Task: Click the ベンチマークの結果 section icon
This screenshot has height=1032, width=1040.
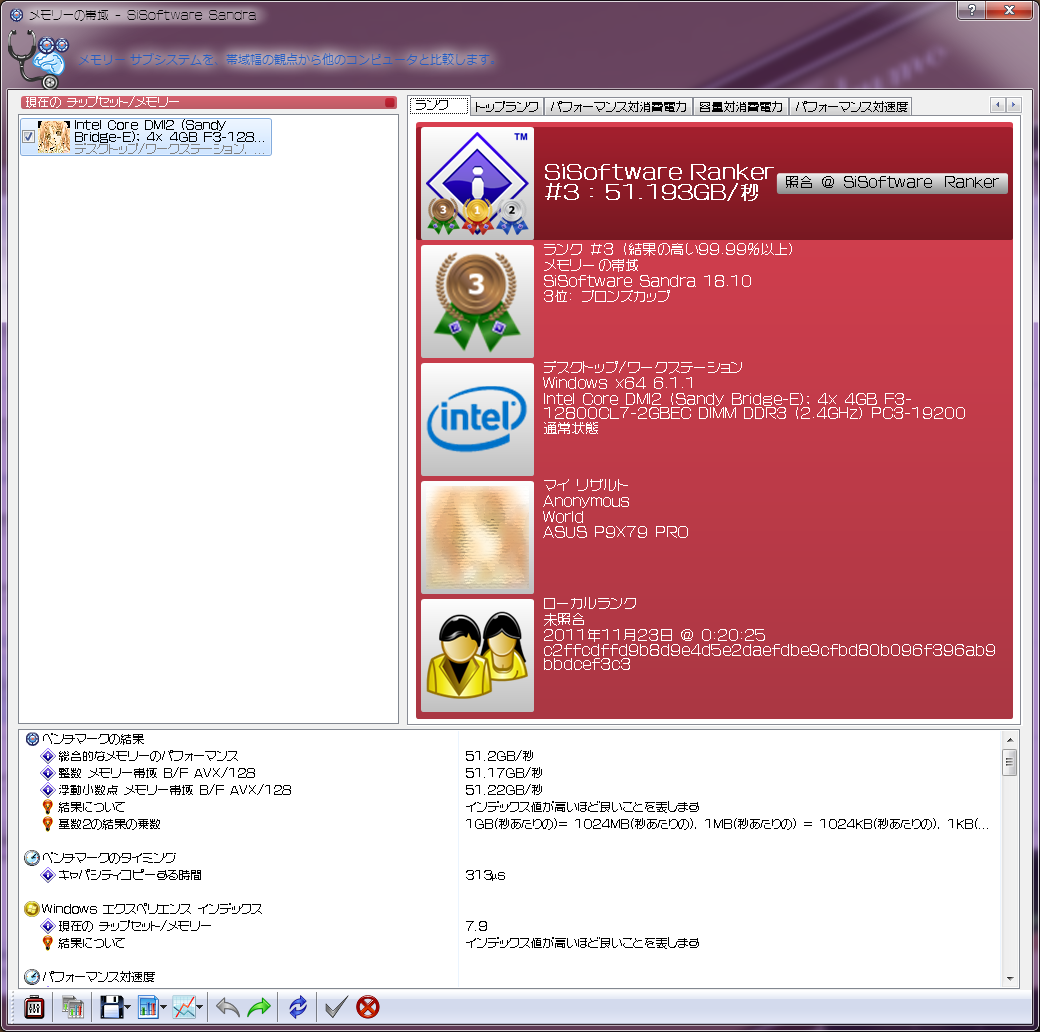Action: tap(32, 738)
